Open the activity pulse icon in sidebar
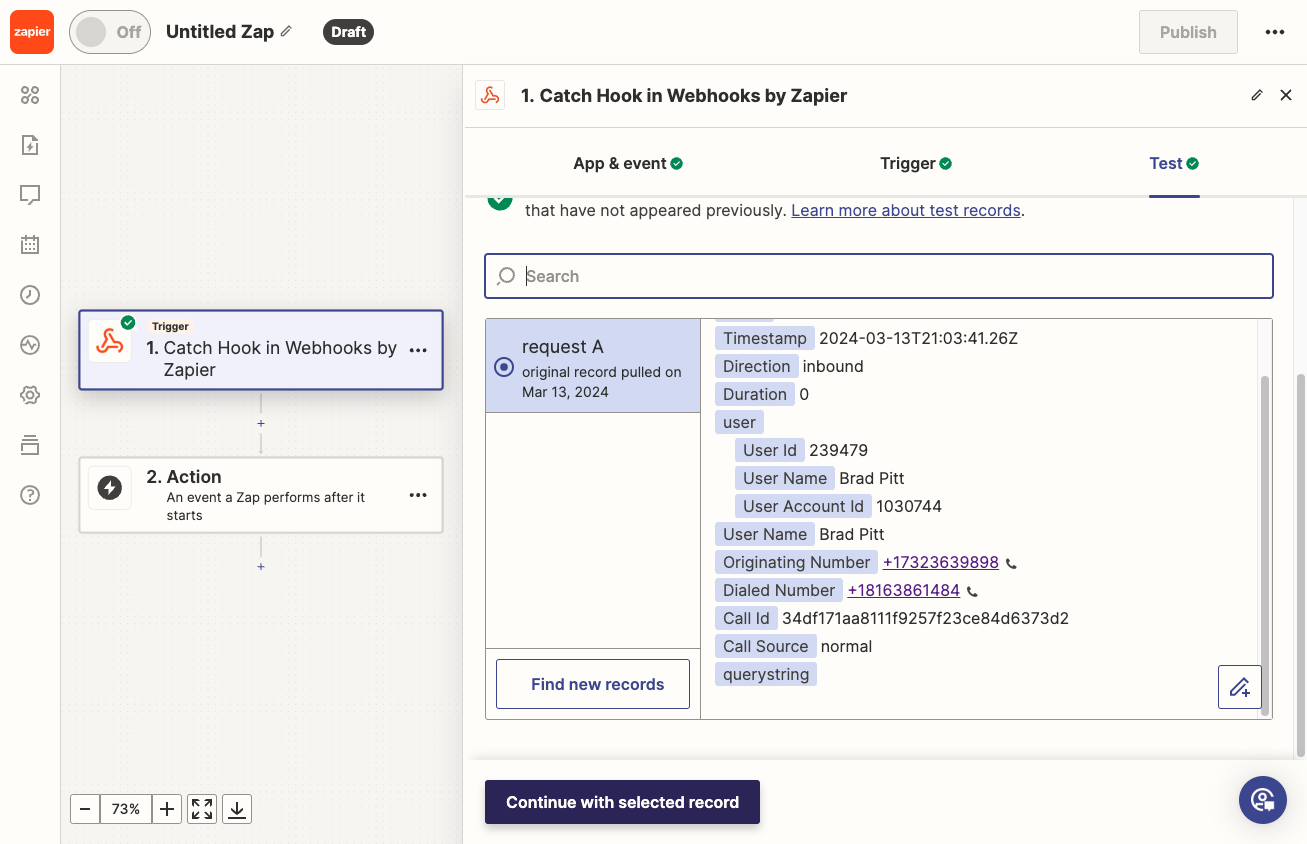Viewport: 1307px width, 844px height. tap(30, 345)
